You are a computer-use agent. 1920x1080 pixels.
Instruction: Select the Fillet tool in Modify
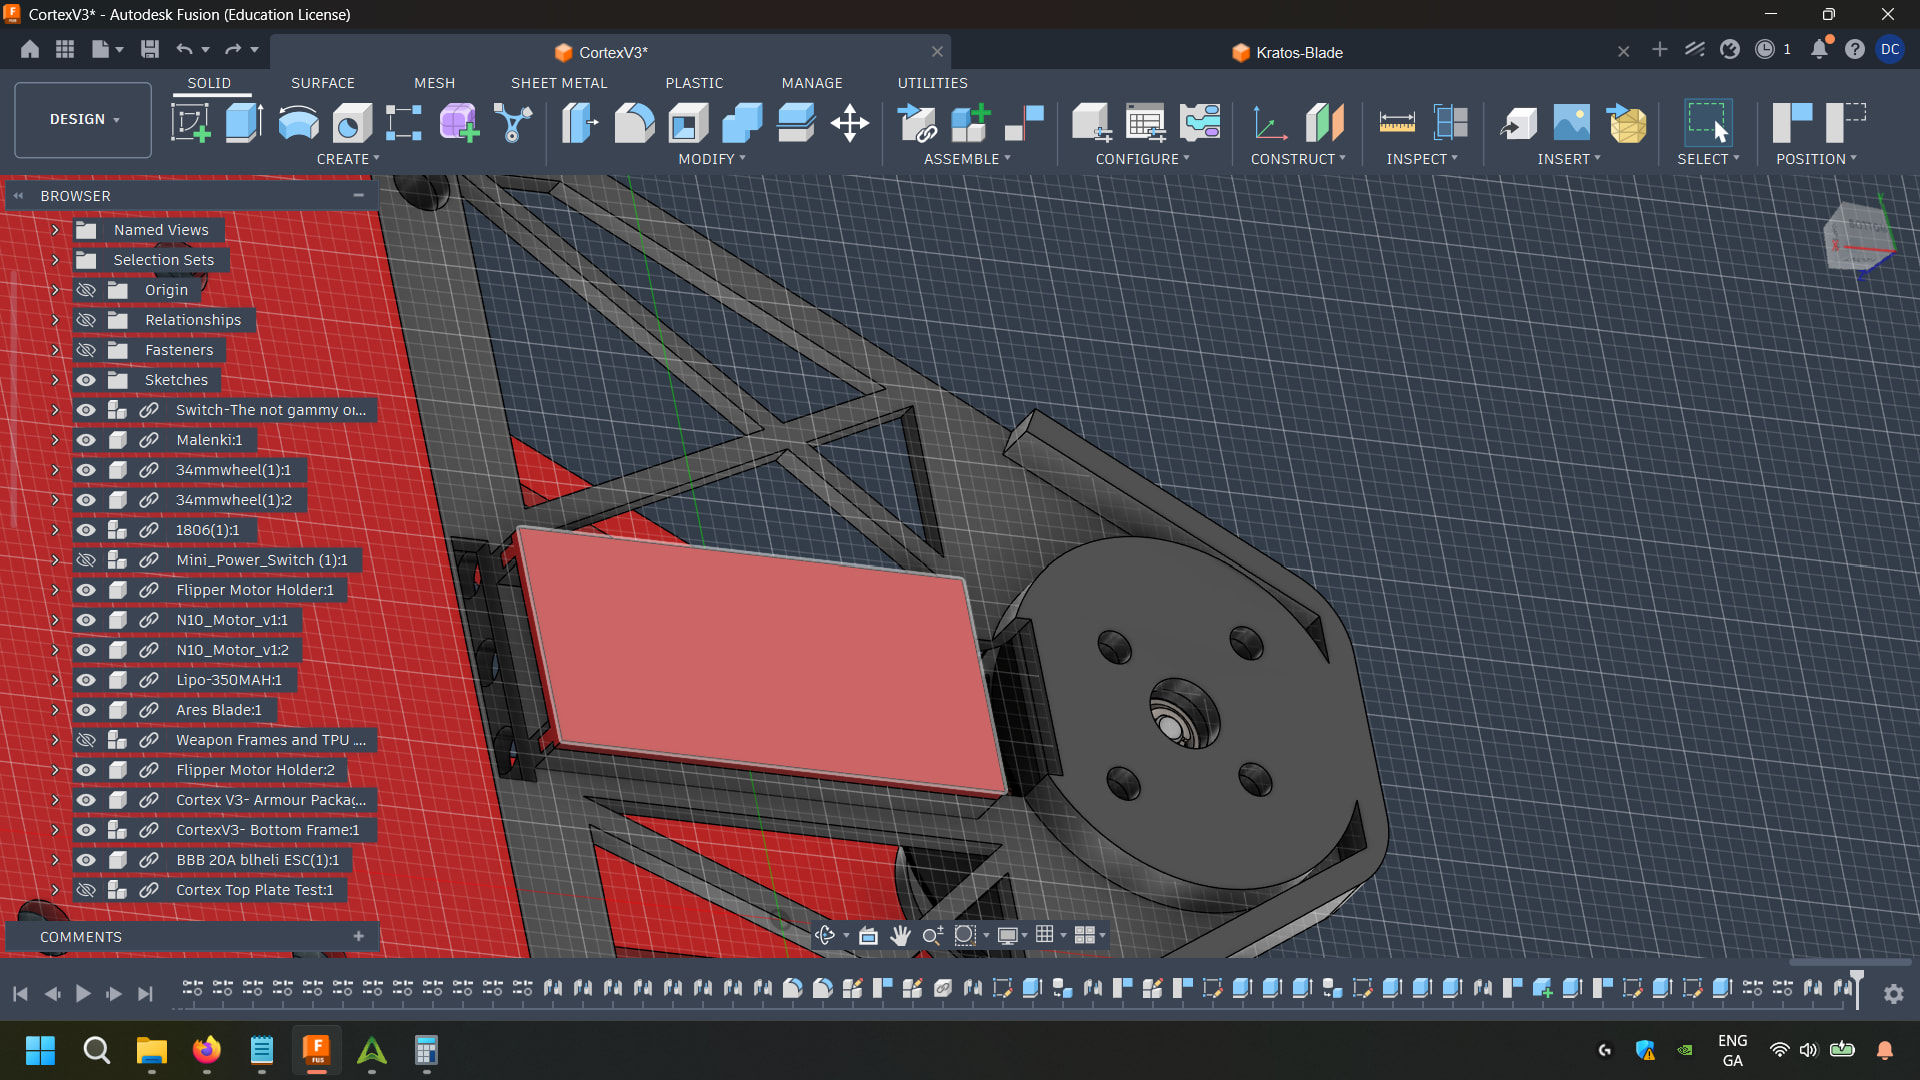[x=633, y=123]
